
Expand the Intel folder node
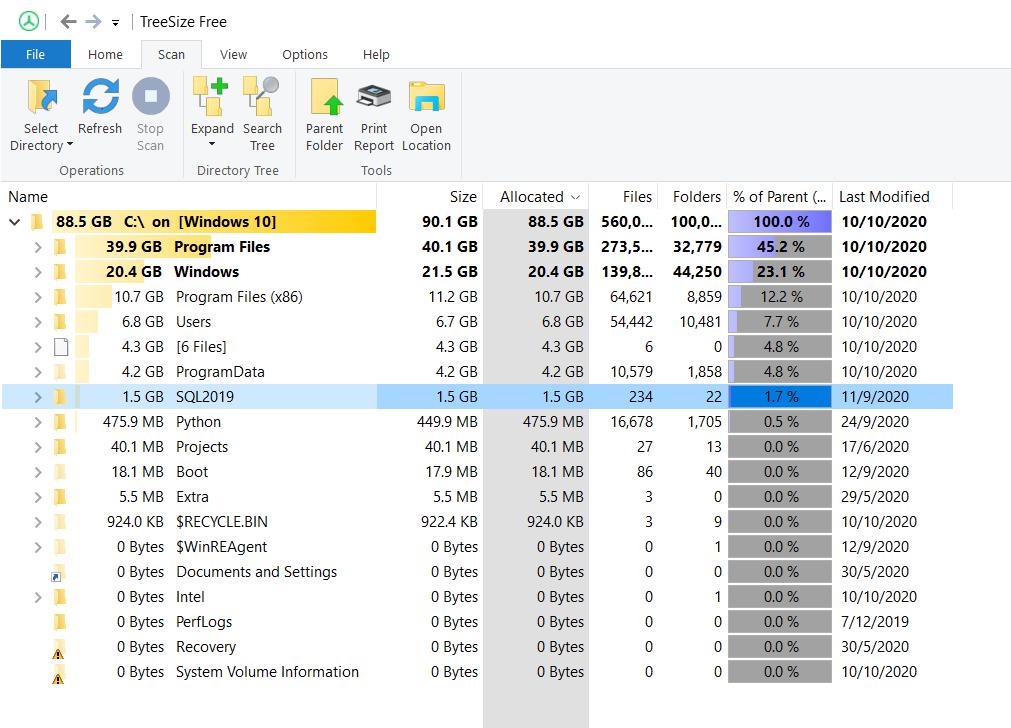coord(37,597)
